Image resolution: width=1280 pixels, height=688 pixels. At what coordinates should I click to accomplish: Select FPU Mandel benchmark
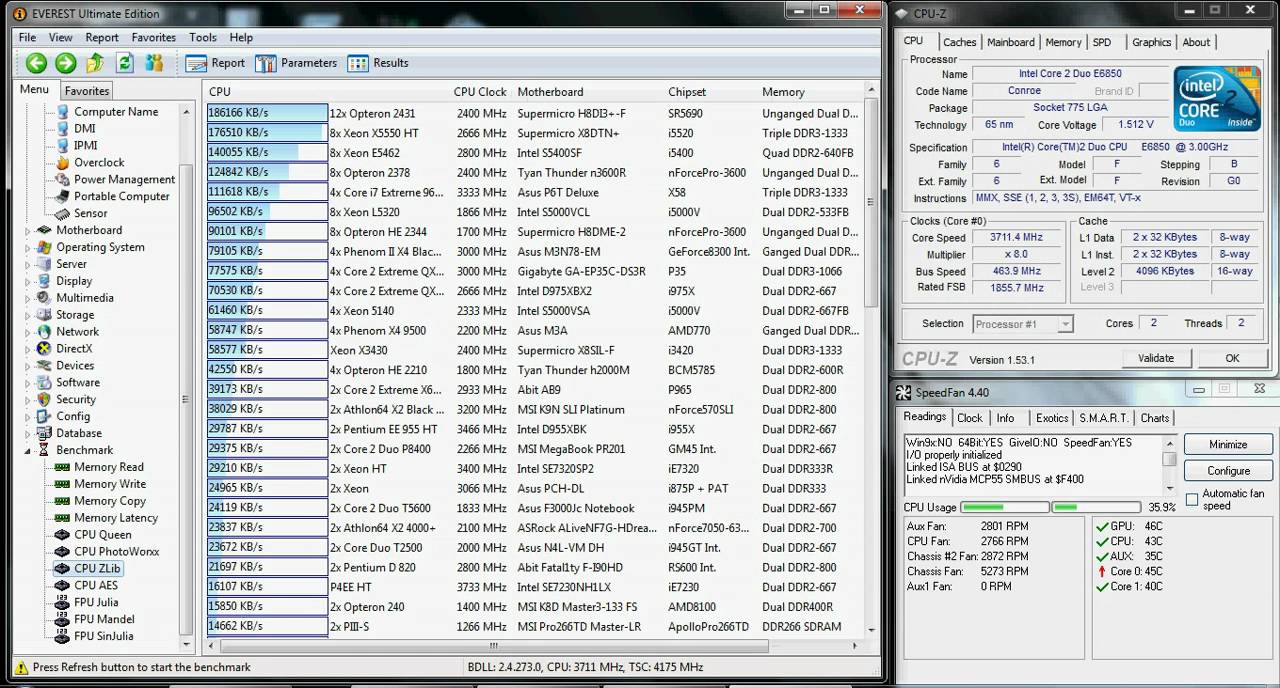coord(104,620)
